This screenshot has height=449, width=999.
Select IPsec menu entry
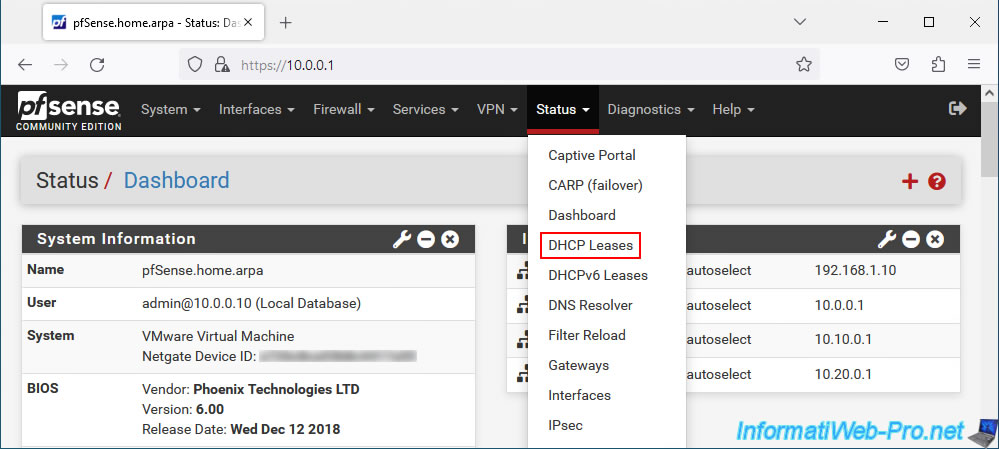(x=565, y=425)
